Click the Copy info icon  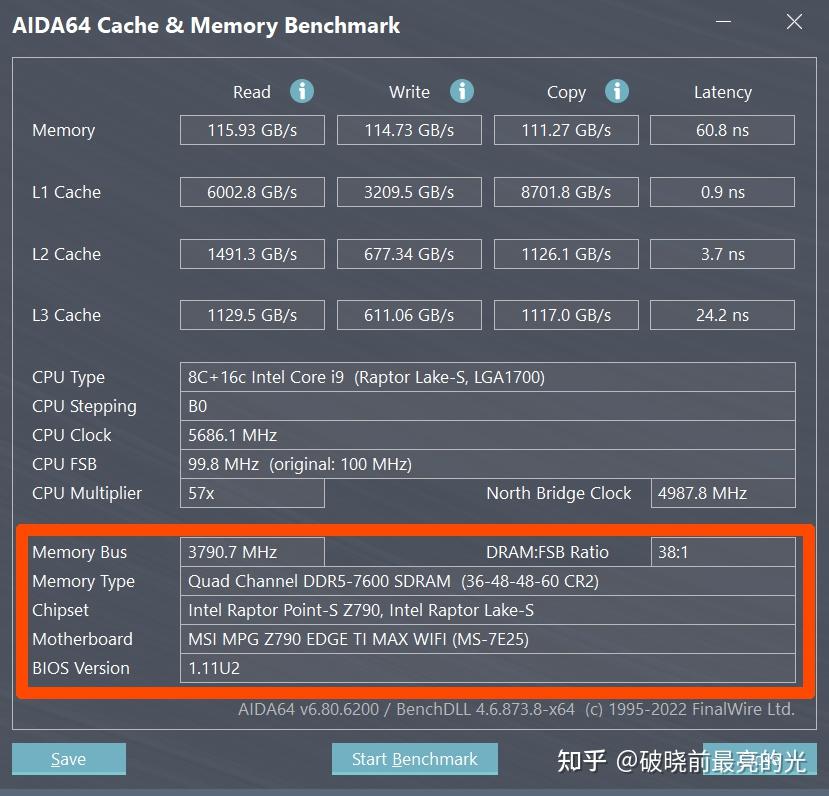pyautogui.click(x=617, y=92)
